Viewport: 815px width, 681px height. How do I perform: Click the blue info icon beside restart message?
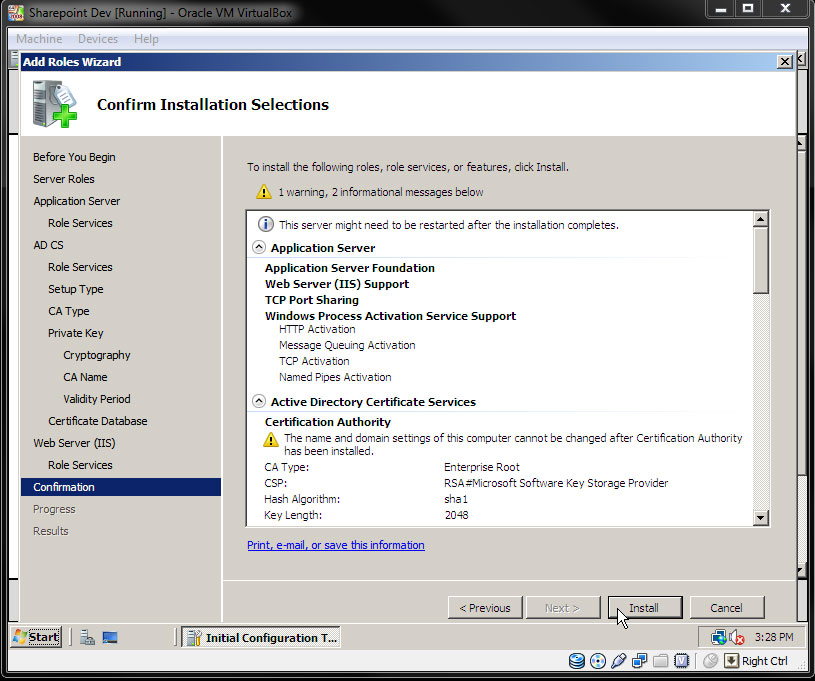click(266, 225)
